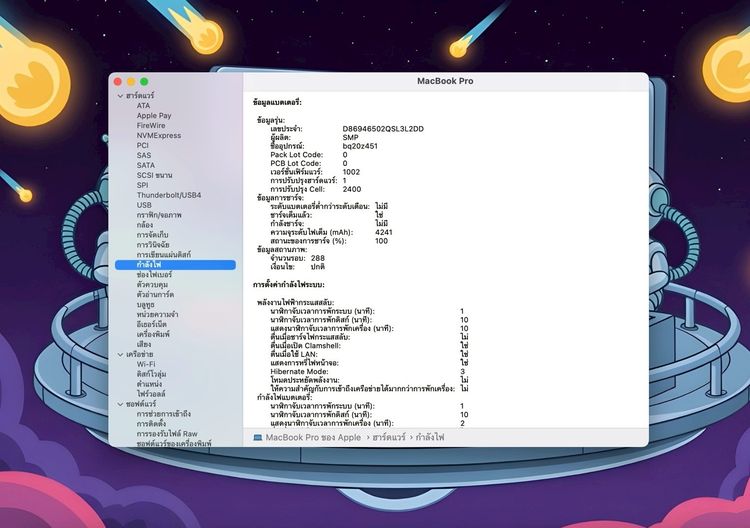Click the yellow minimize window button
This screenshot has width=750, height=528.
point(131,82)
